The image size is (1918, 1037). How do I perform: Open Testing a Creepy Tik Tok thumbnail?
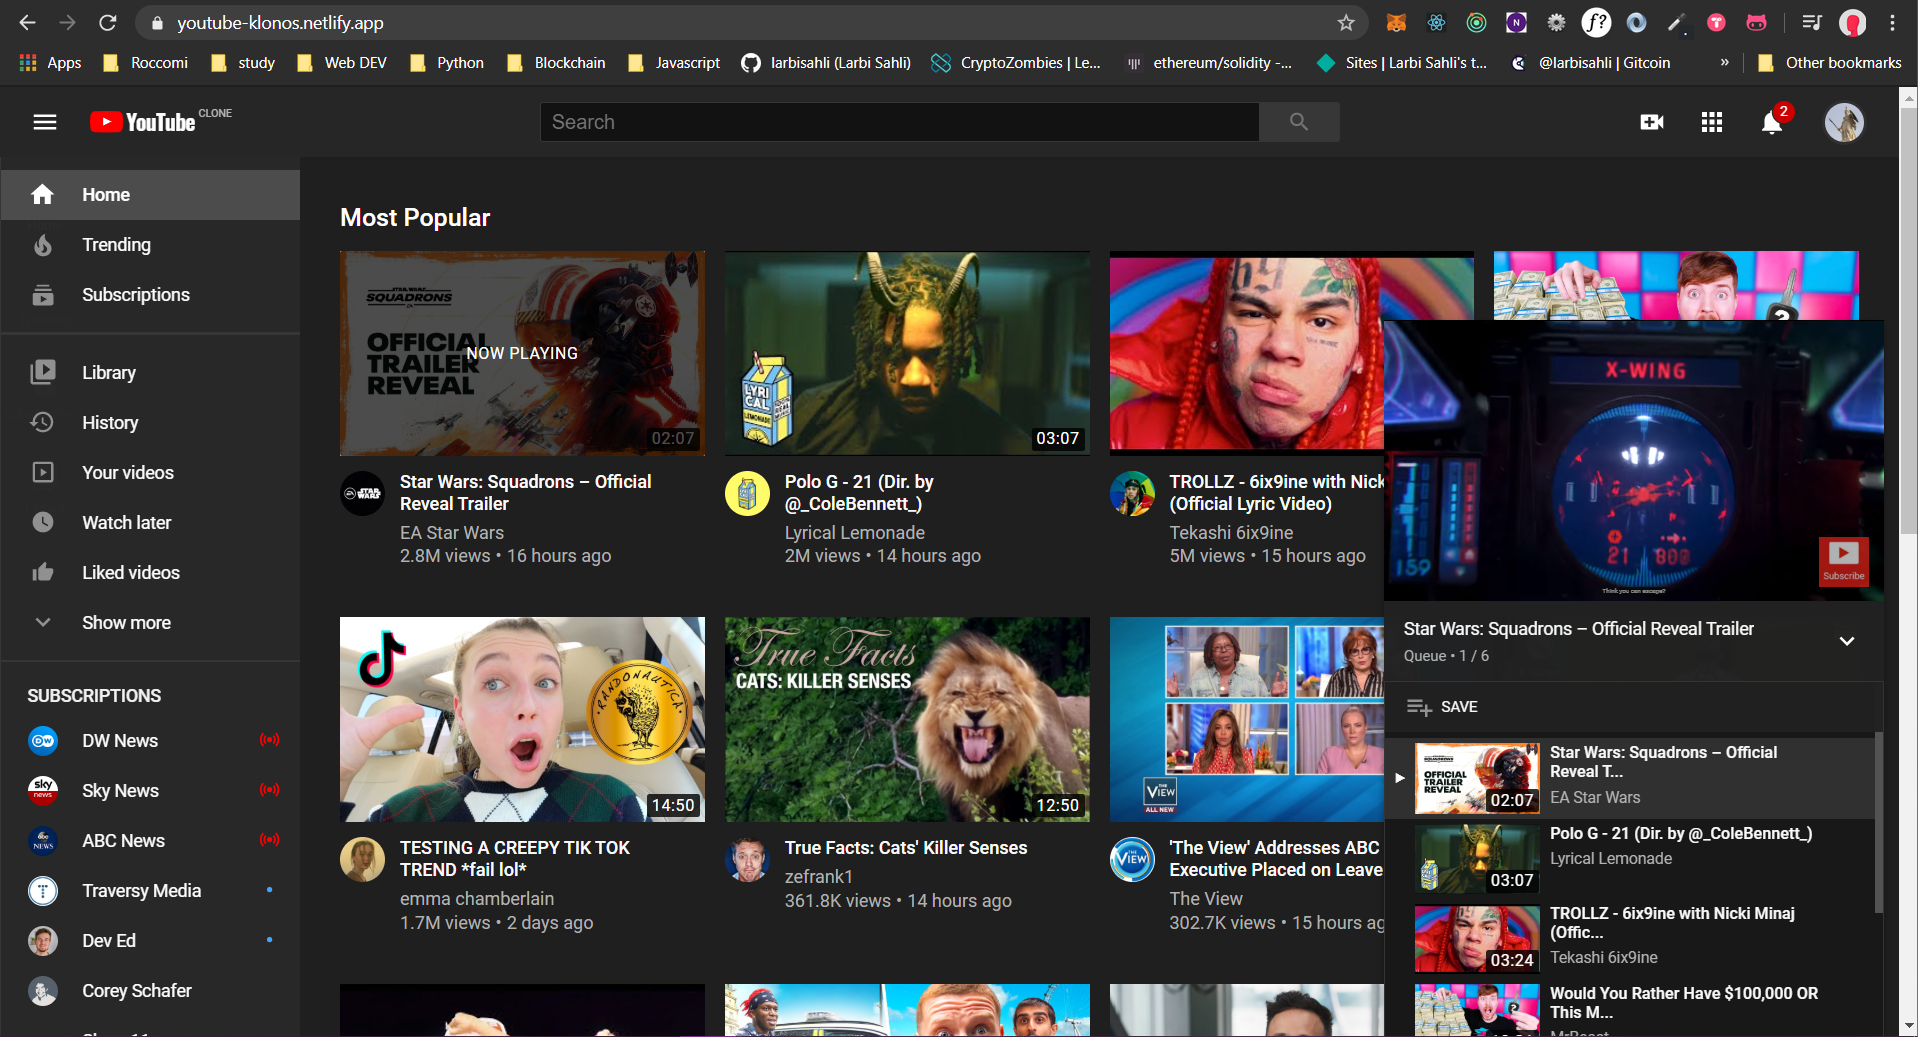click(522, 719)
